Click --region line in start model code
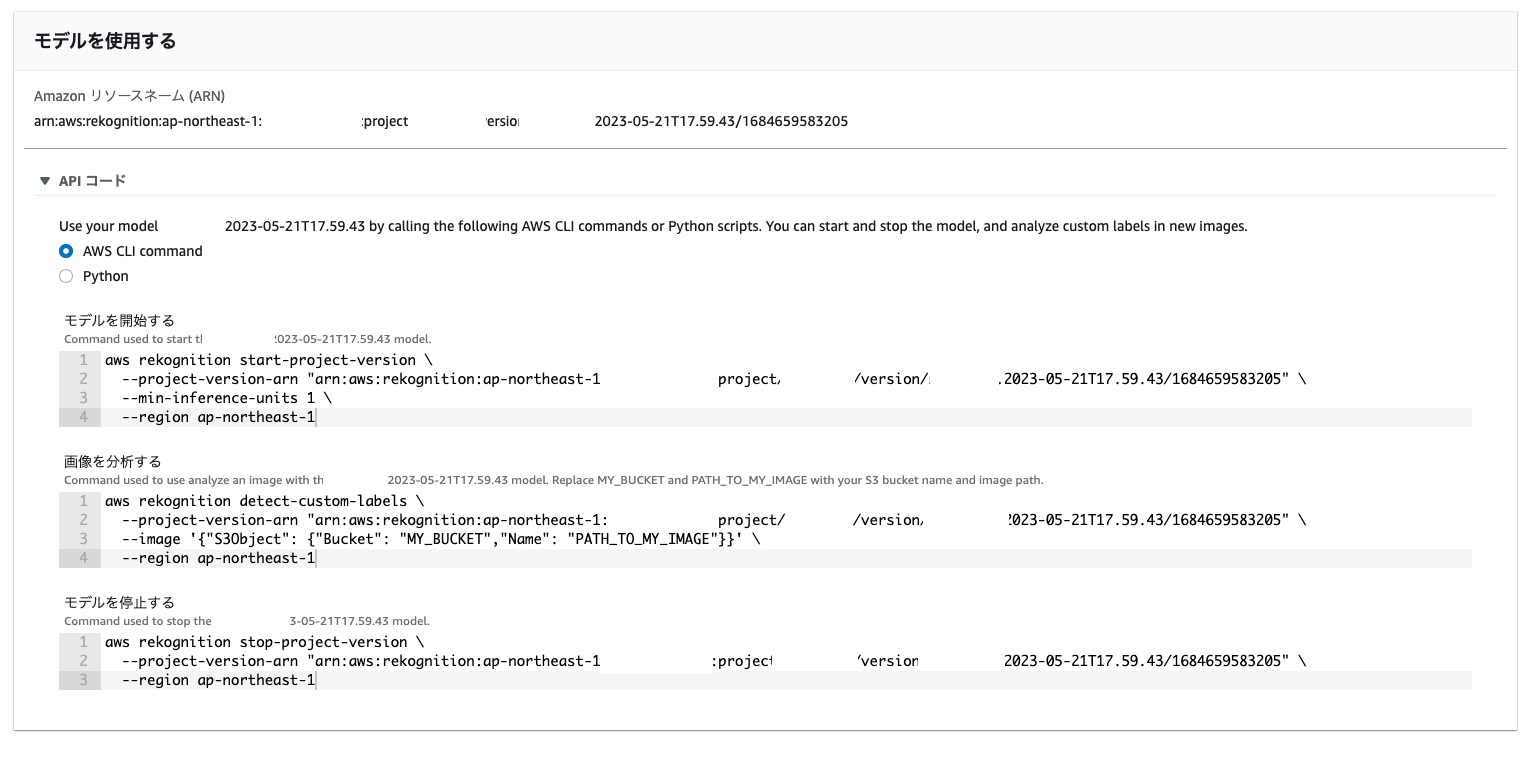The image size is (1533, 758). (x=218, y=417)
